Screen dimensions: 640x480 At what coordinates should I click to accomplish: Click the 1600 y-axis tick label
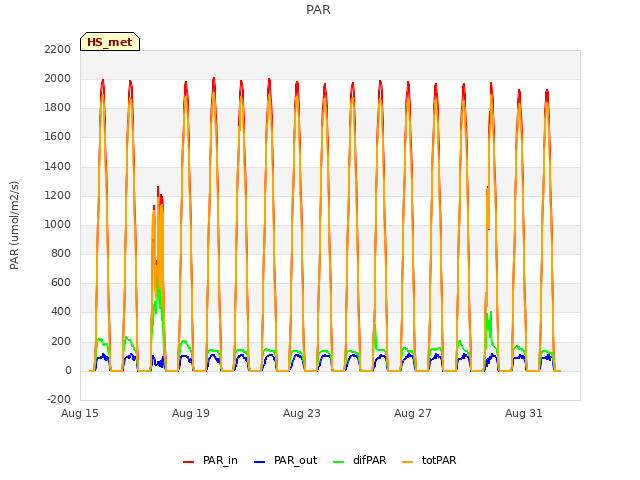point(58,137)
